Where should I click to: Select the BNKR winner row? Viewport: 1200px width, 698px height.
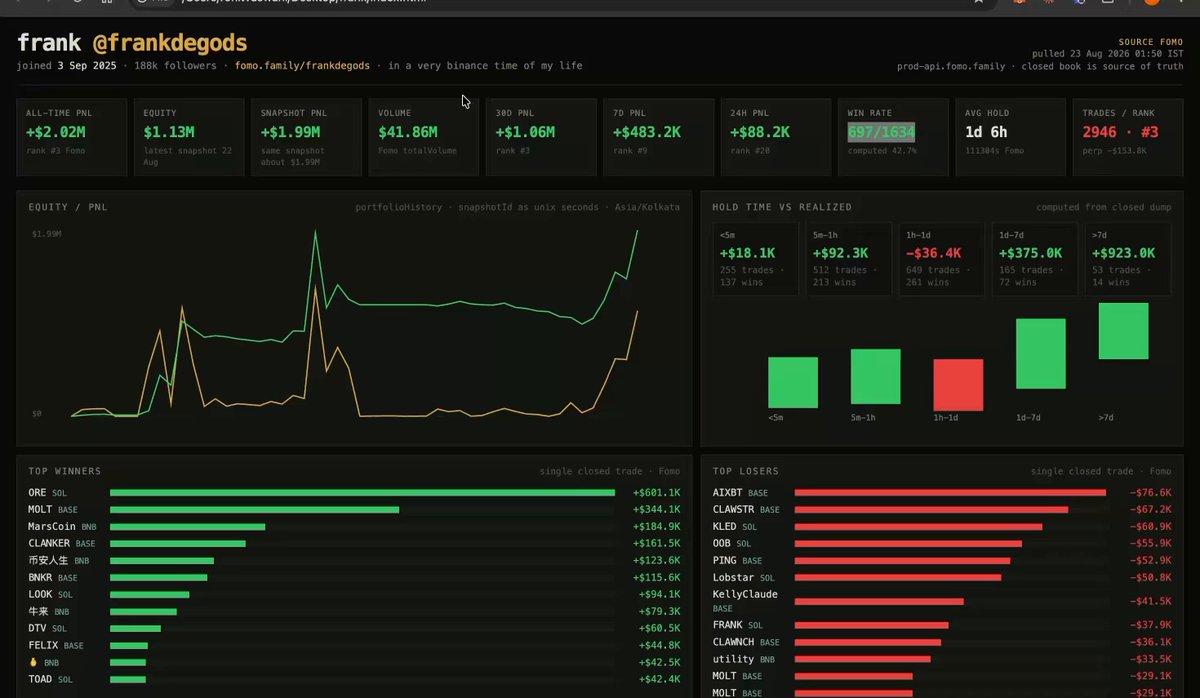[x=355, y=578]
